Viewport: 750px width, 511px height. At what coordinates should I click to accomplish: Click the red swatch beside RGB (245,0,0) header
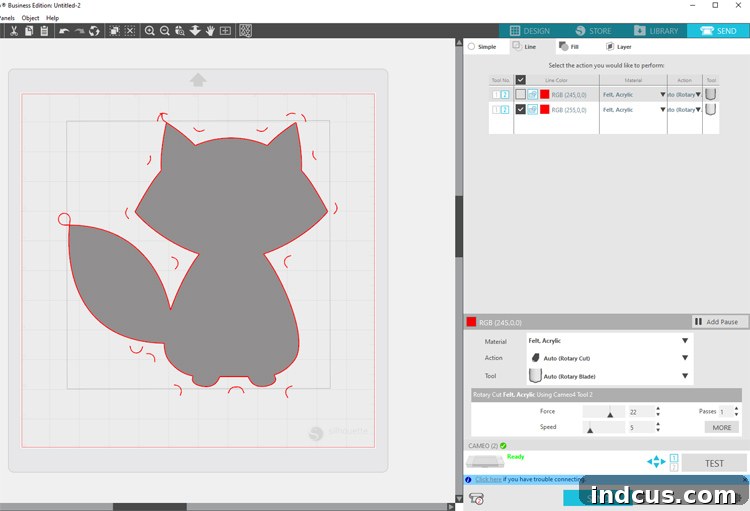click(471, 322)
